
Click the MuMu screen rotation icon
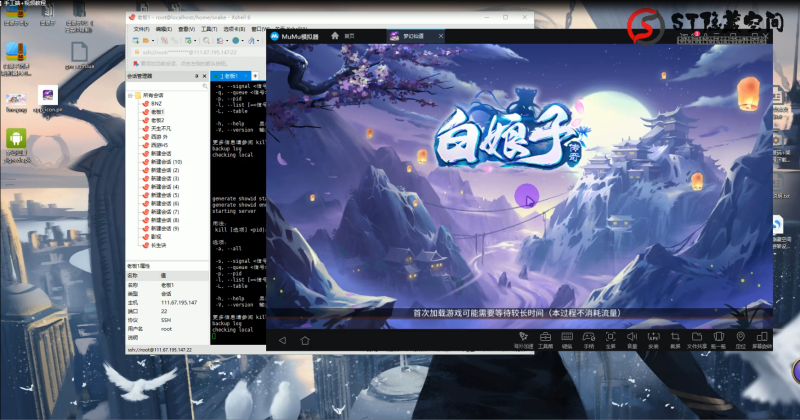(762, 339)
